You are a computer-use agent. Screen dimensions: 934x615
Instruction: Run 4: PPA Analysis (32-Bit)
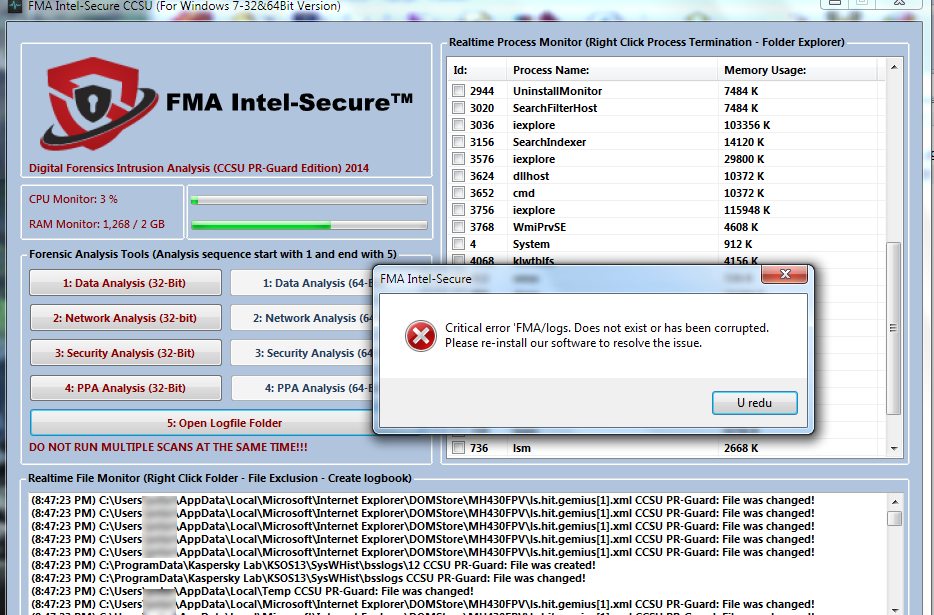tap(125, 388)
